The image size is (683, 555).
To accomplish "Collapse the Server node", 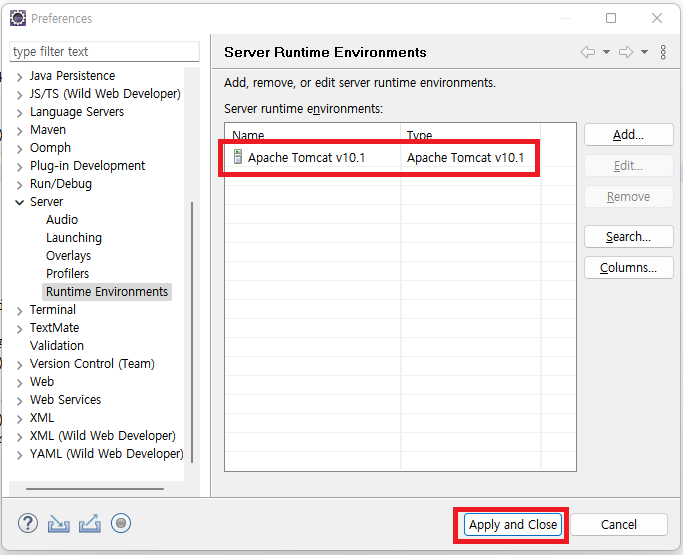I will 19,203.
